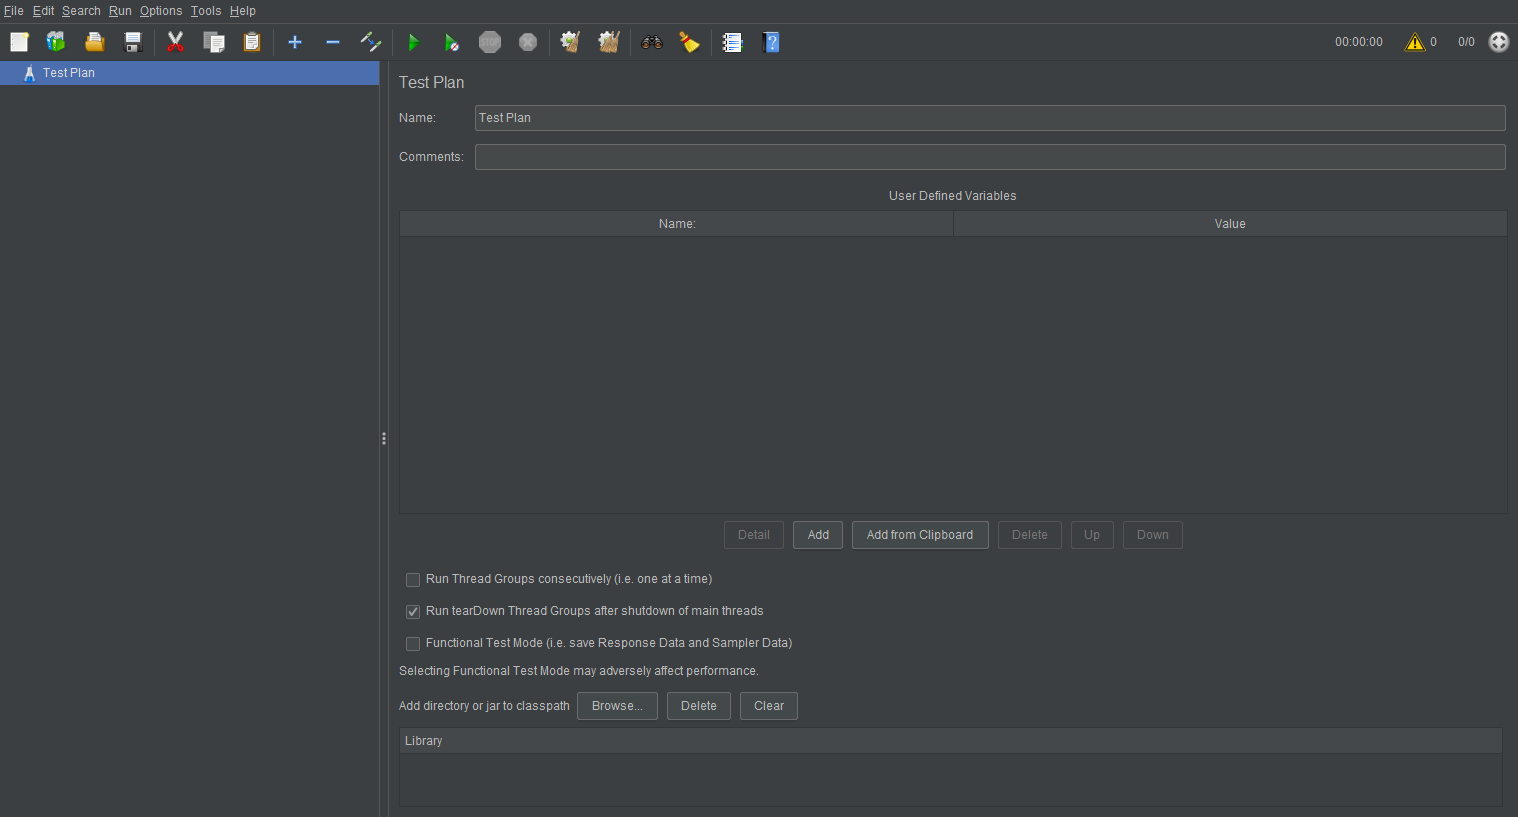The height and width of the screenshot is (817, 1518).
Task: Create a new test plan via New icon
Action: pos(19,42)
